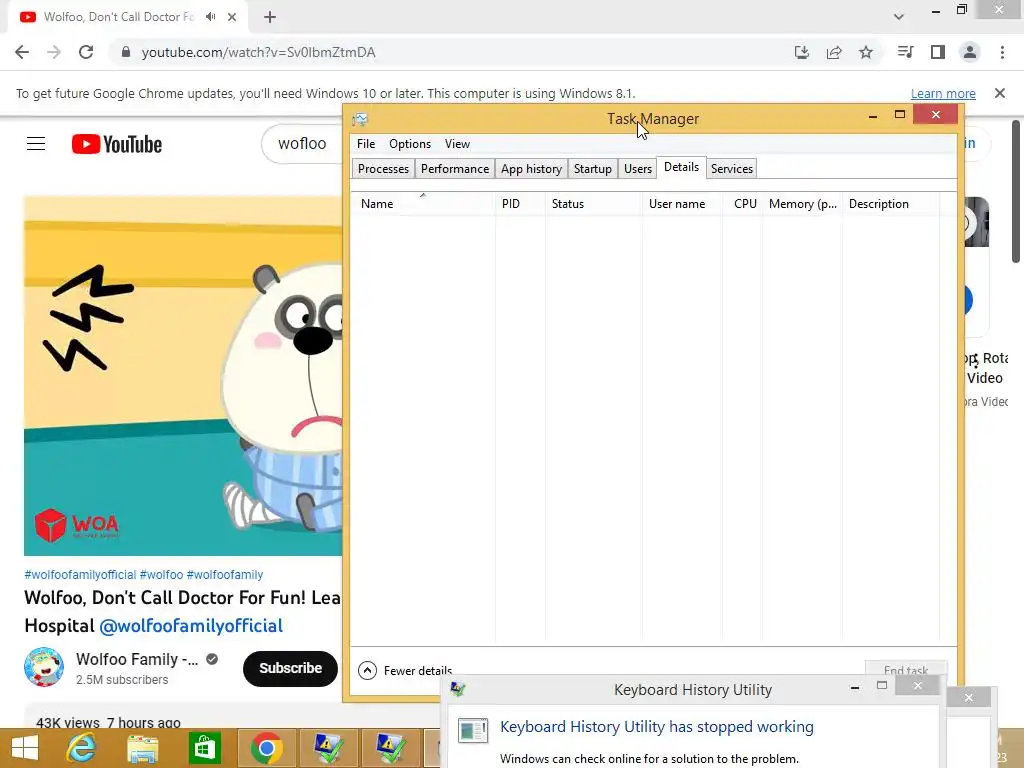Minimize the Keyboard History Utility dialog
This screenshot has height=768, width=1024.
click(x=855, y=686)
